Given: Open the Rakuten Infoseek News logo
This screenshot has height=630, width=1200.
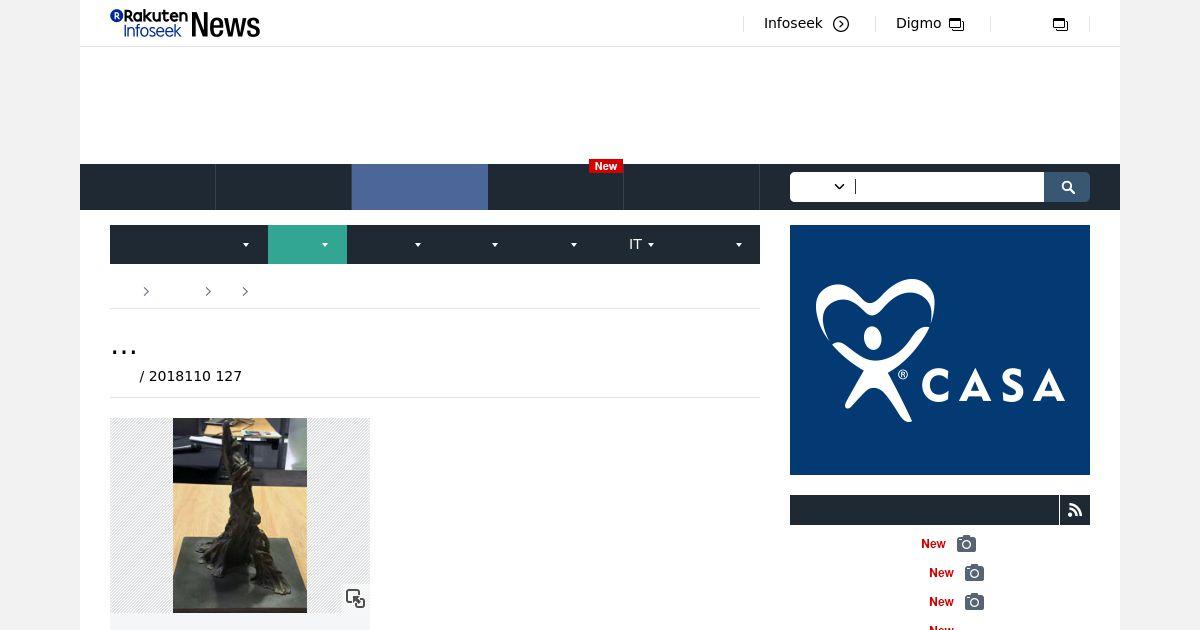Looking at the screenshot, I should 185,23.
